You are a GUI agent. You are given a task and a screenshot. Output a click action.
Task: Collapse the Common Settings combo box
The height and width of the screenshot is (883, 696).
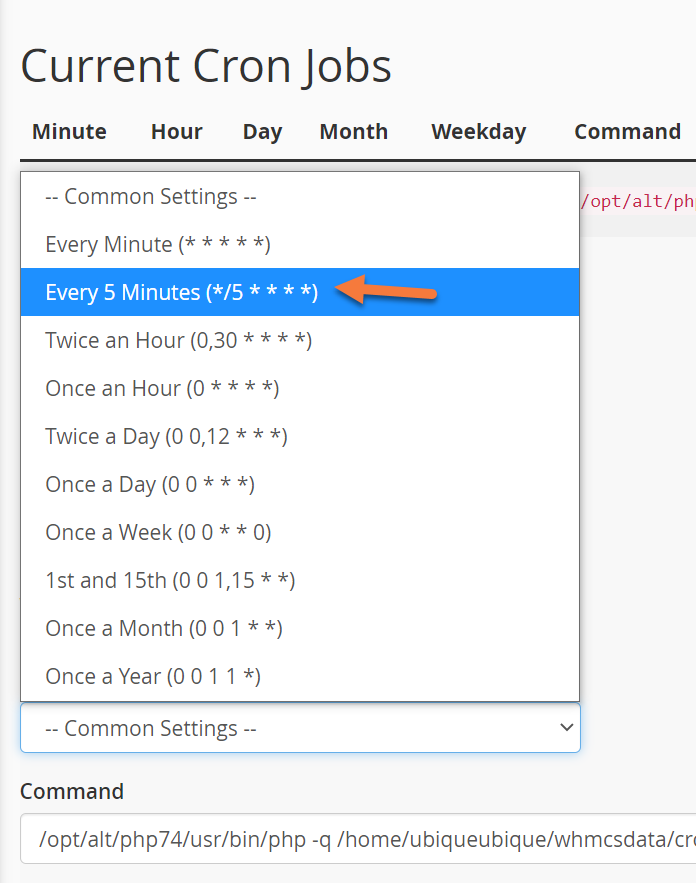[300, 728]
